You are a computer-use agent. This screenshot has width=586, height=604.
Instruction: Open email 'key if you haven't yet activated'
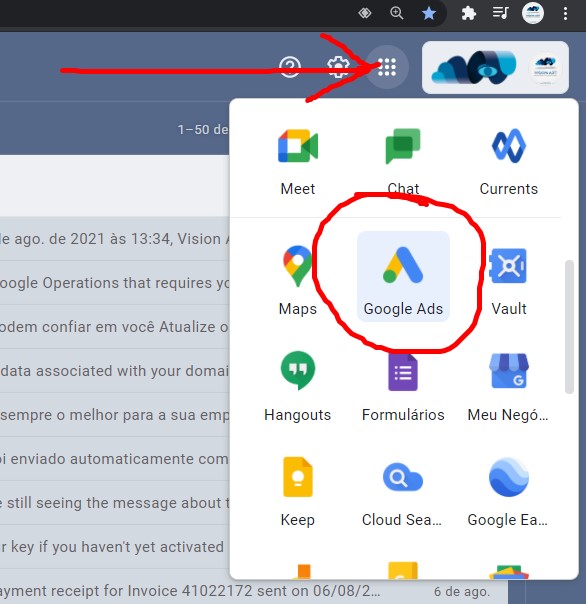[115, 546]
